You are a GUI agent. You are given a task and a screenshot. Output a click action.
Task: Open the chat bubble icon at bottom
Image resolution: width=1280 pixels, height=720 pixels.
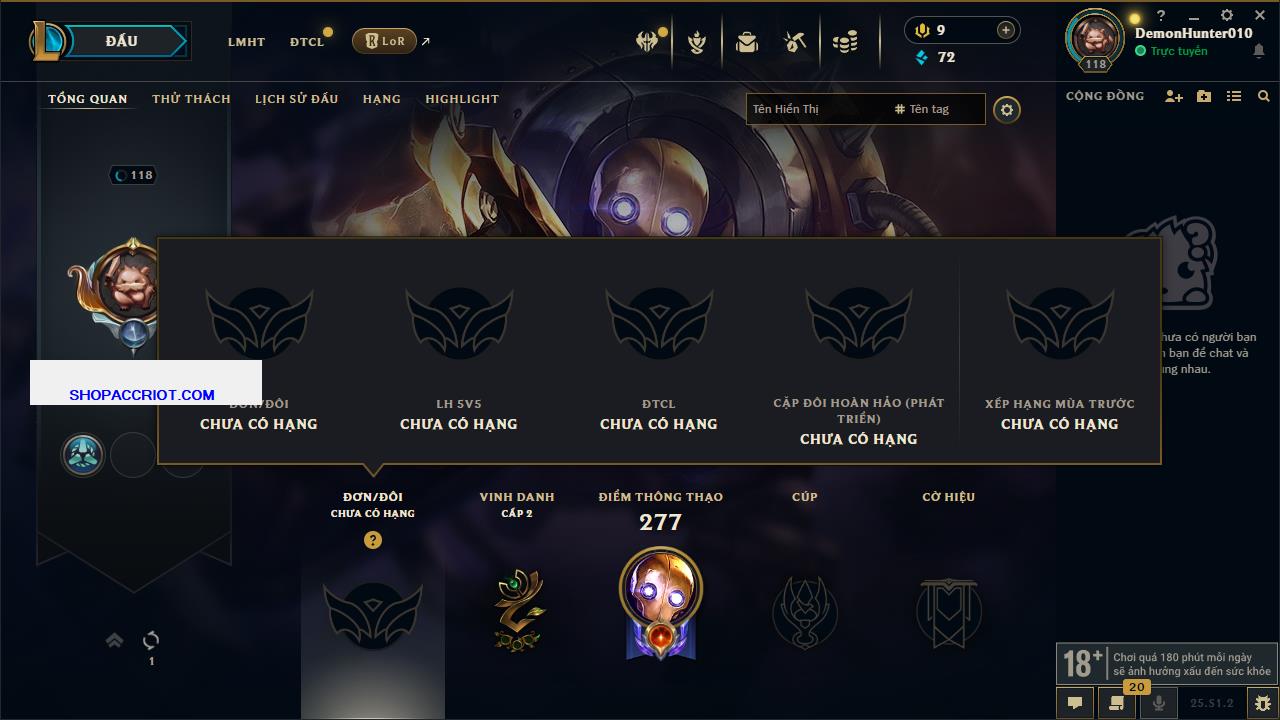click(x=1075, y=703)
